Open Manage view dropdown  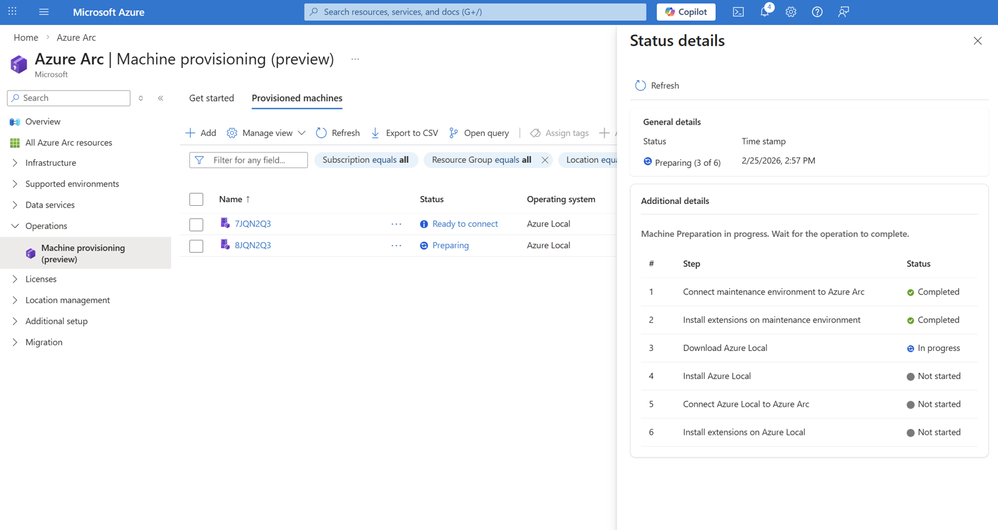tap(266, 133)
